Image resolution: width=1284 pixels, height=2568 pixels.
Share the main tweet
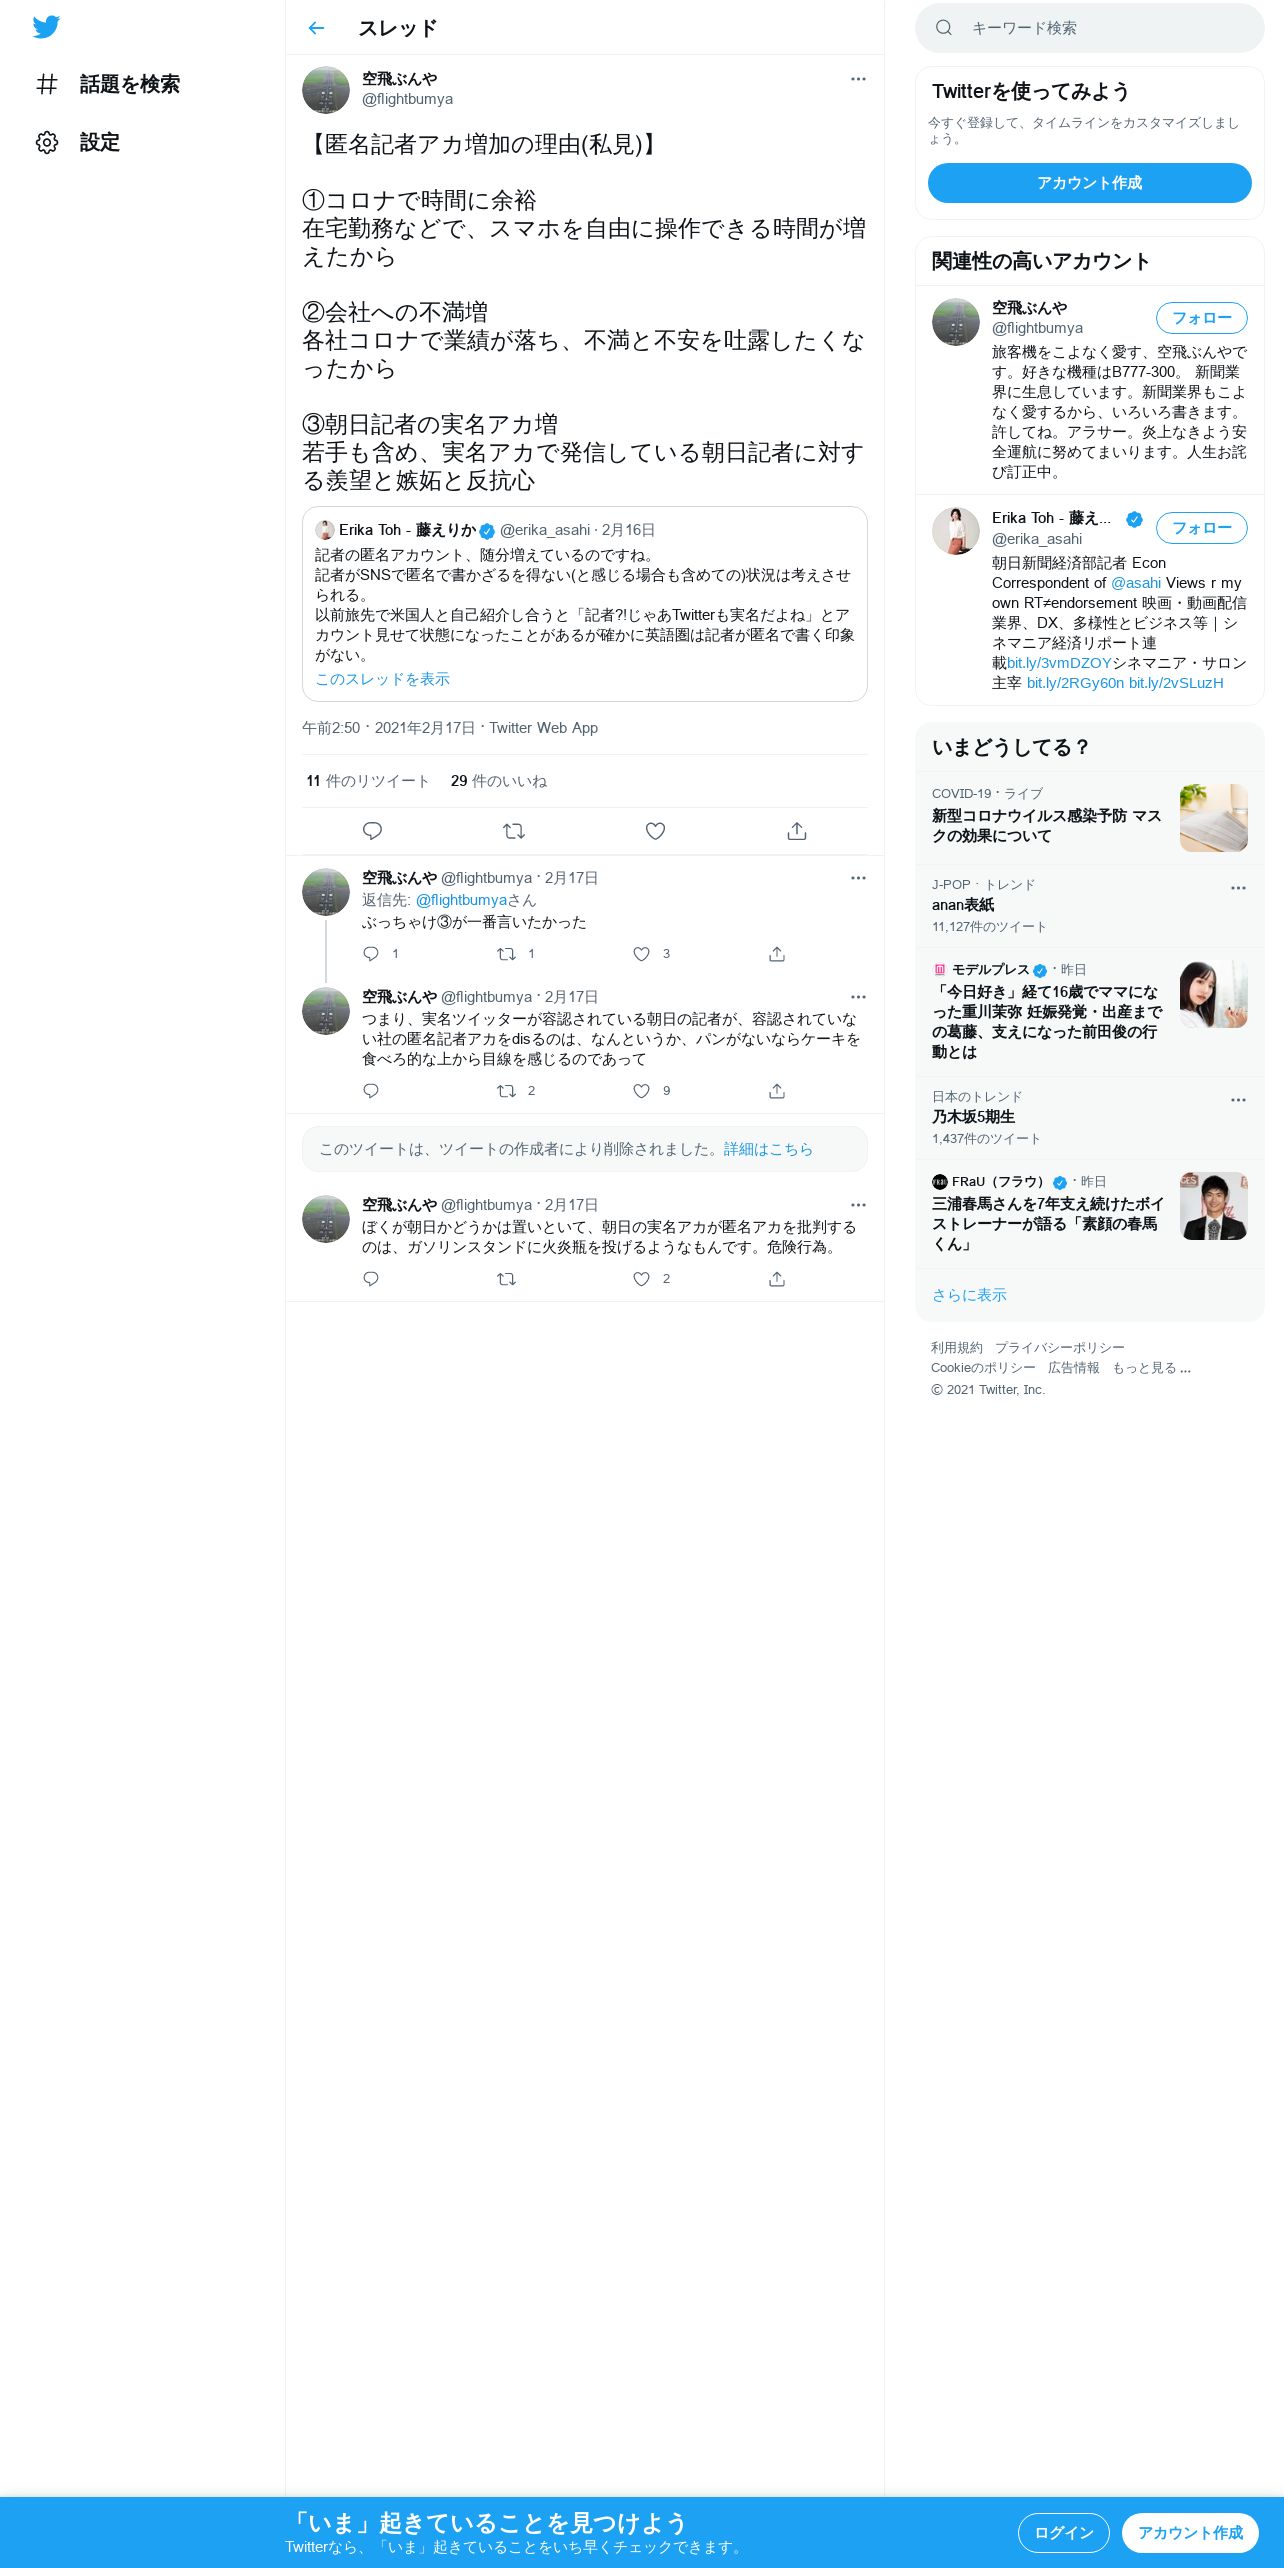pyautogui.click(x=797, y=831)
